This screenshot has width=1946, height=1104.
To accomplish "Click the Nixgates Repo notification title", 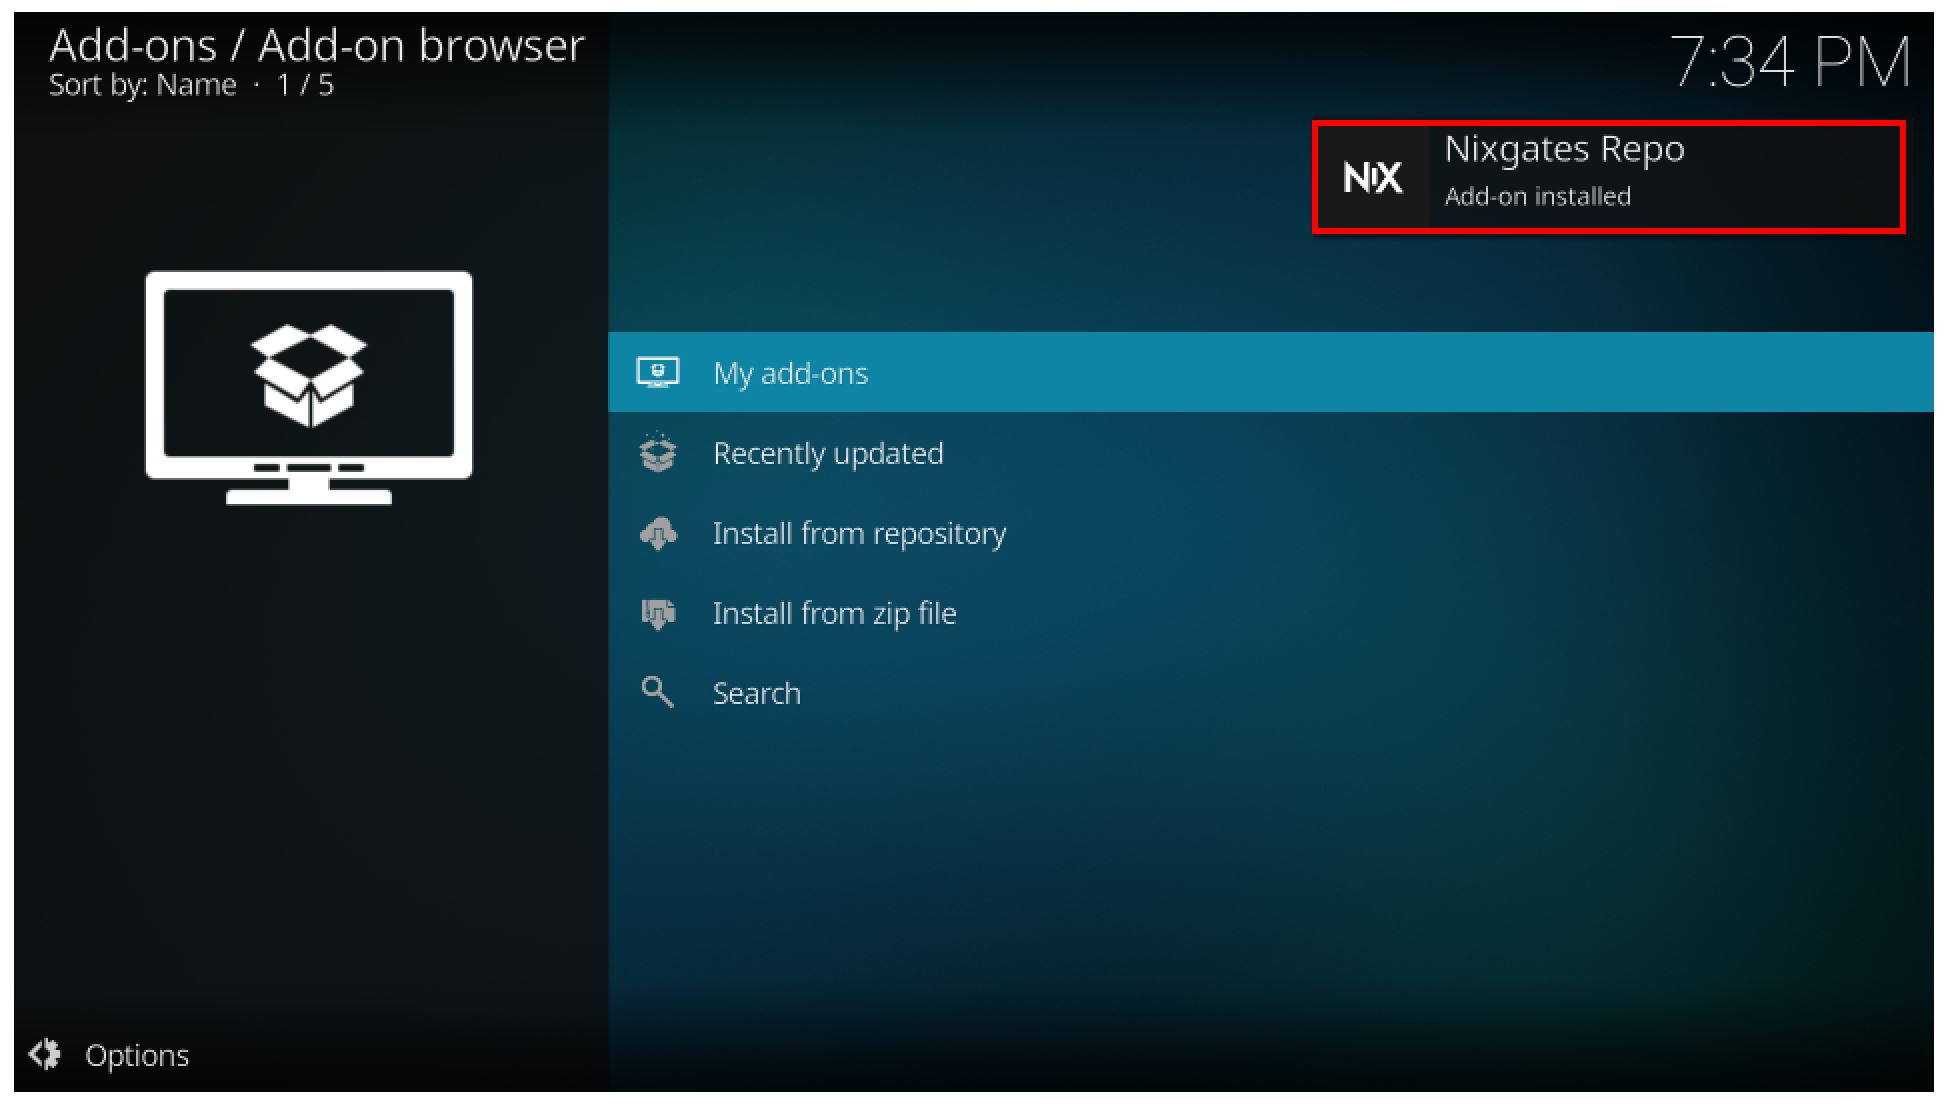I will [1564, 149].
